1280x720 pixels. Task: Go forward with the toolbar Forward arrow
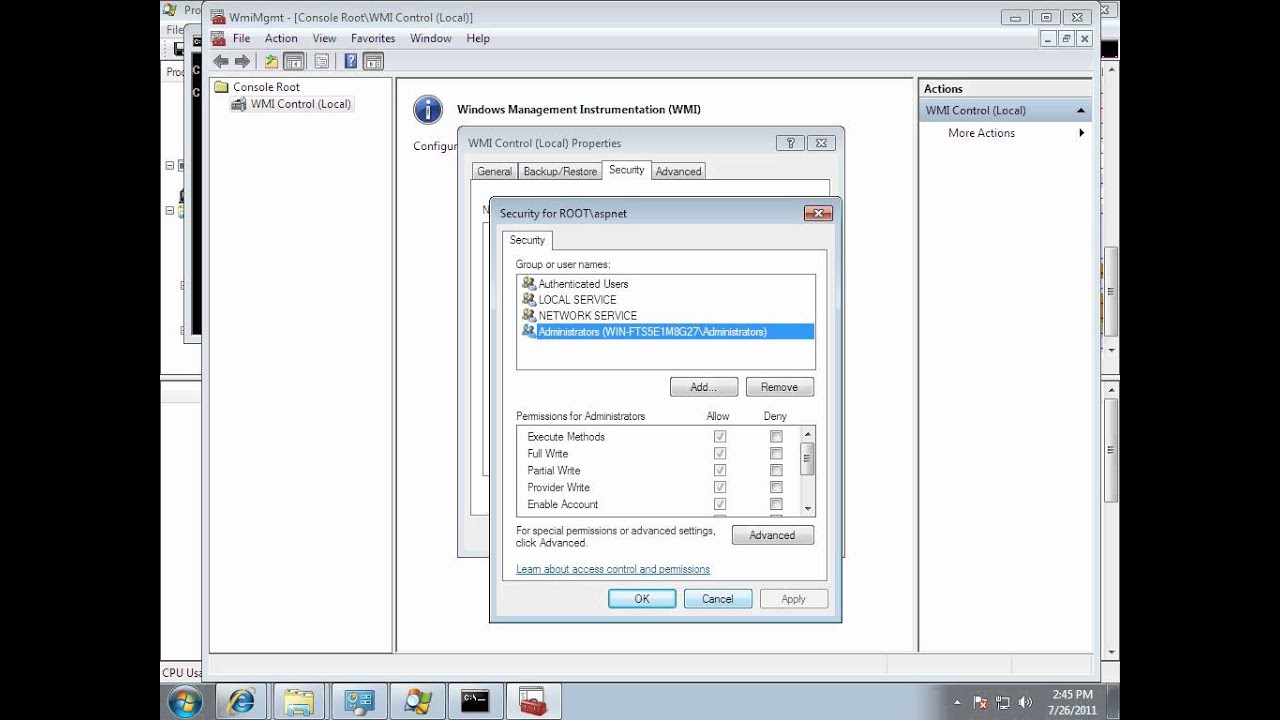(242, 61)
